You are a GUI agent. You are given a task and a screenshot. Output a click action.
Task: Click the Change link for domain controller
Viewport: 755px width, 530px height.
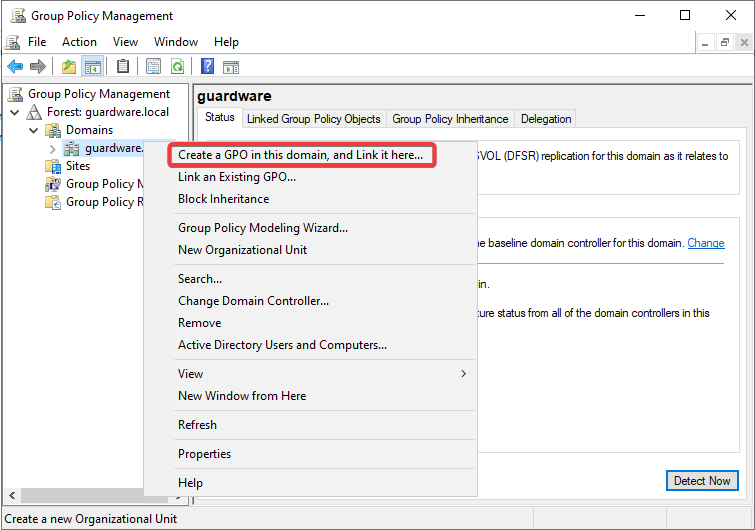705,243
